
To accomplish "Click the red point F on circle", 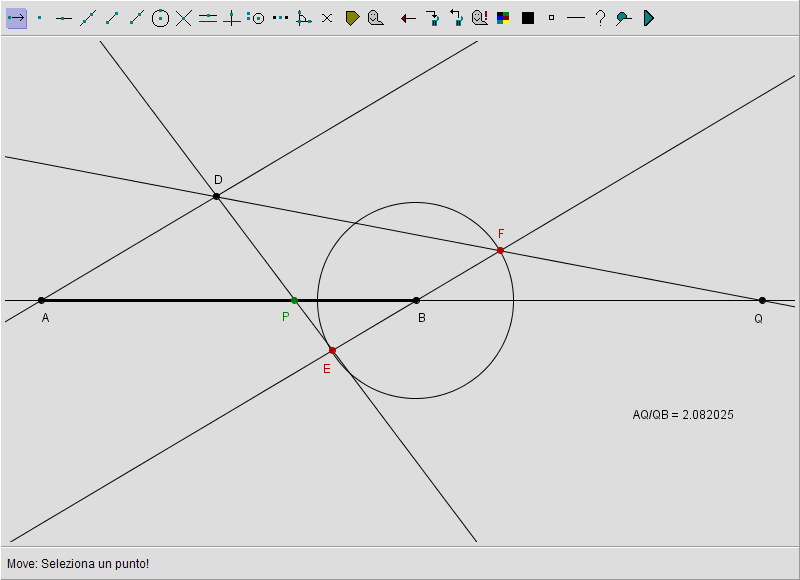I will tap(501, 250).
